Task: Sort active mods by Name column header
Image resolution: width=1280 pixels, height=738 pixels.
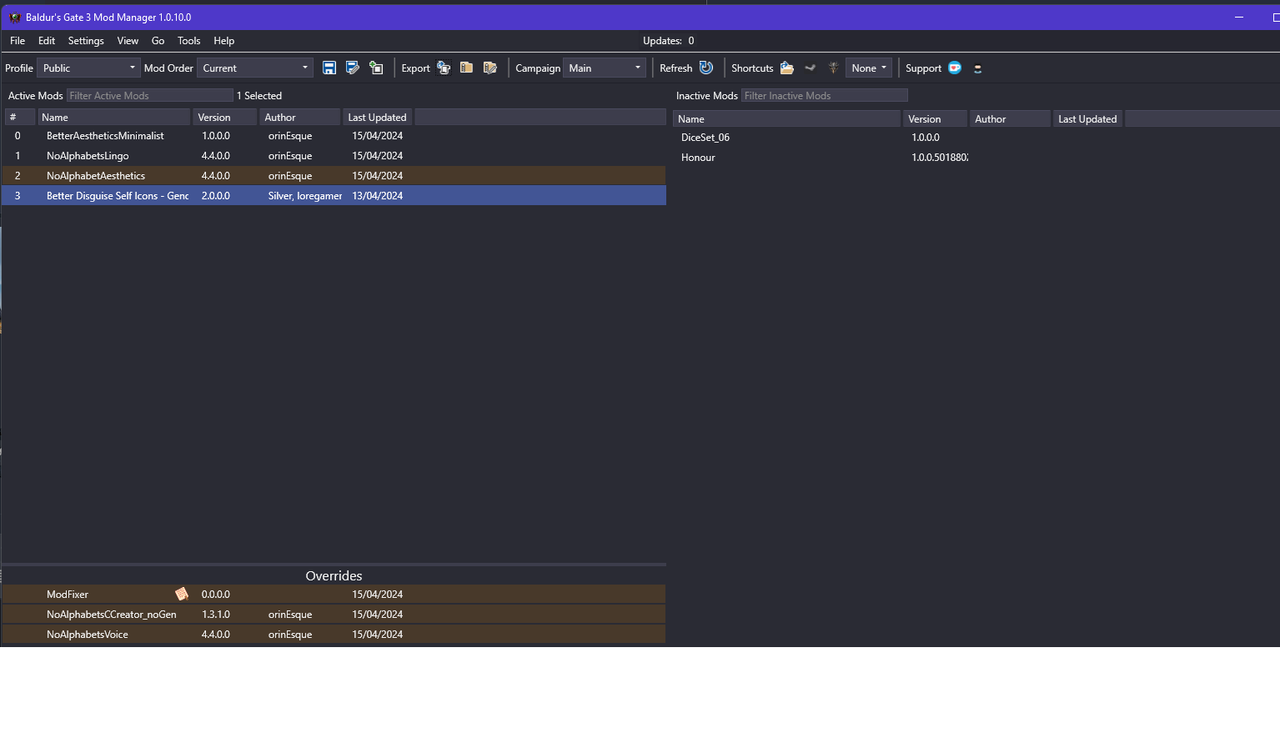Action: (114, 117)
